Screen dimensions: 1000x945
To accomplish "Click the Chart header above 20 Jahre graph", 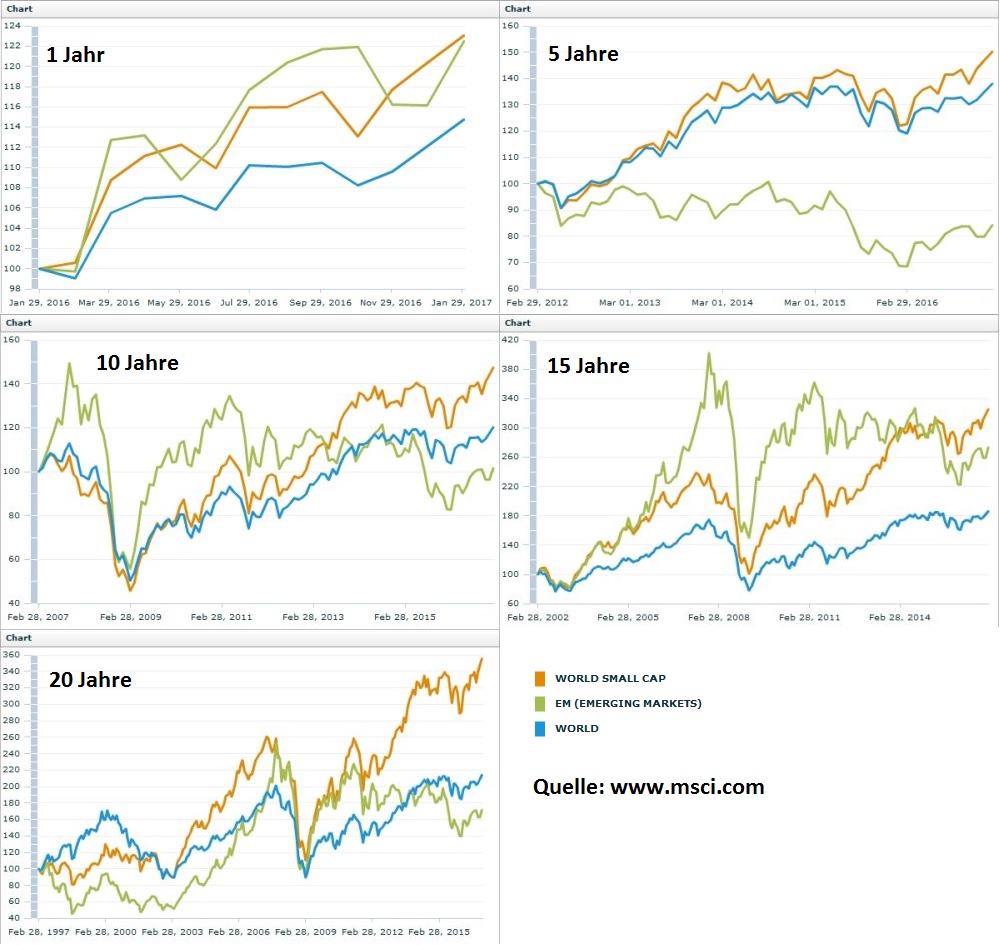I will pos(19,637).
